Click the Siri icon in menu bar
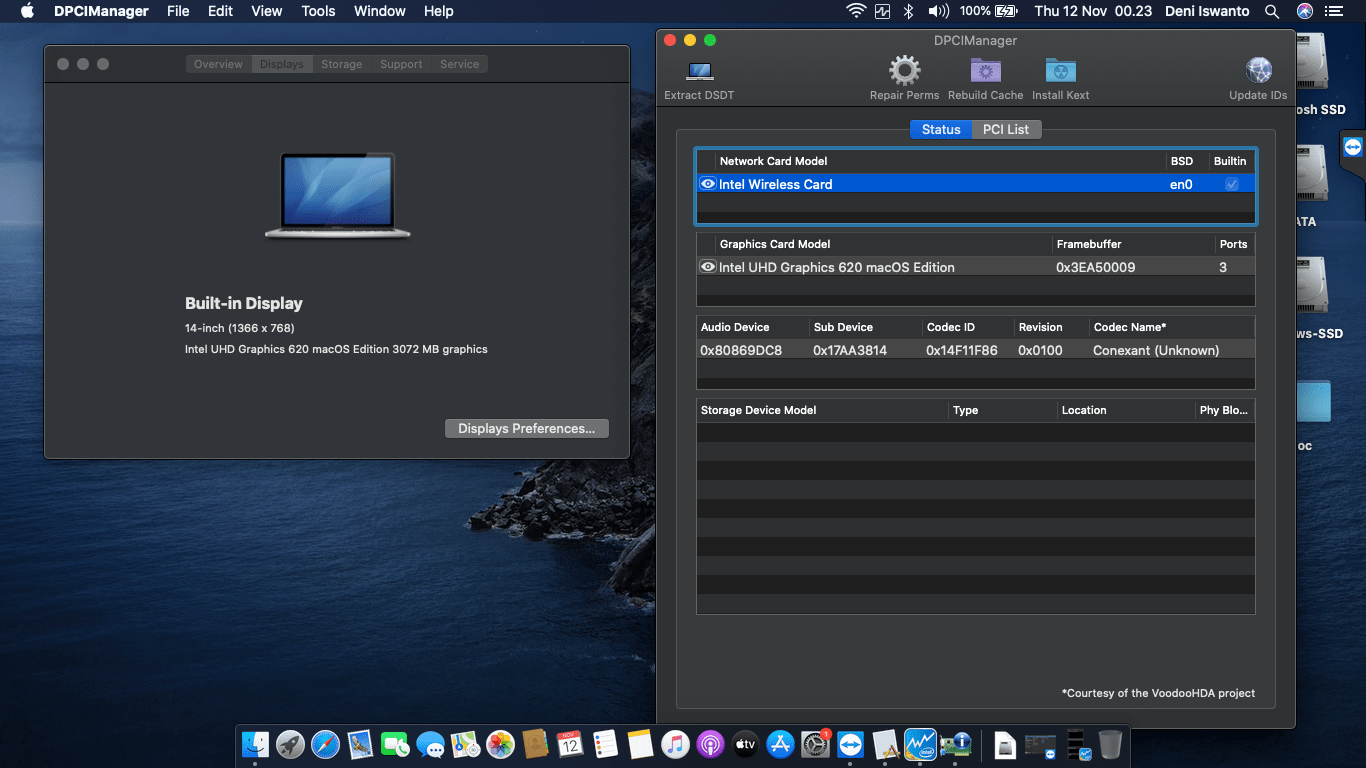 click(x=1304, y=11)
